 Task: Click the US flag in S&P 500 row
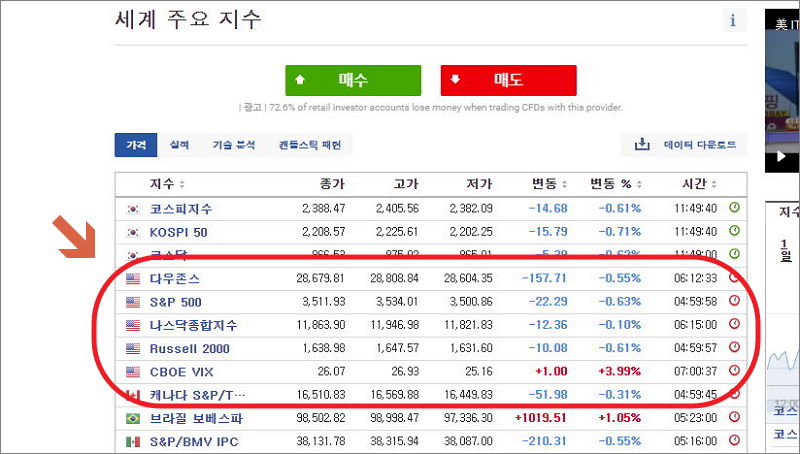[133, 302]
